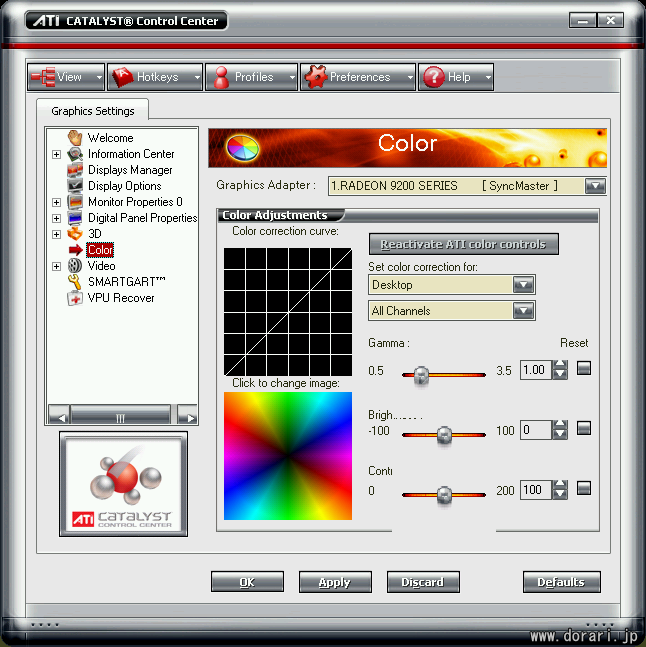The image size is (646, 647).
Task: Click the Hotkeys red key icon
Action: point(123,77)
